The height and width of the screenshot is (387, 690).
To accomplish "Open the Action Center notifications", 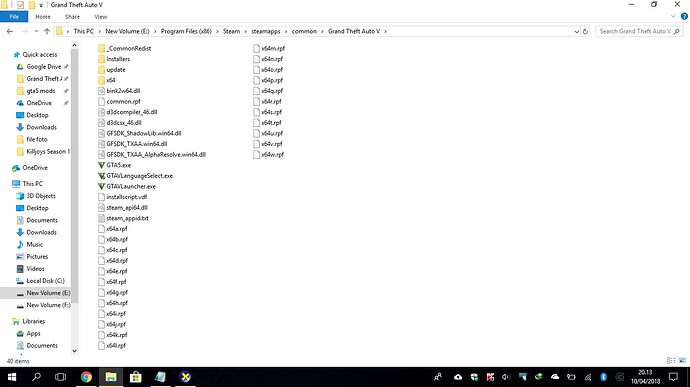I will point(673,377).
